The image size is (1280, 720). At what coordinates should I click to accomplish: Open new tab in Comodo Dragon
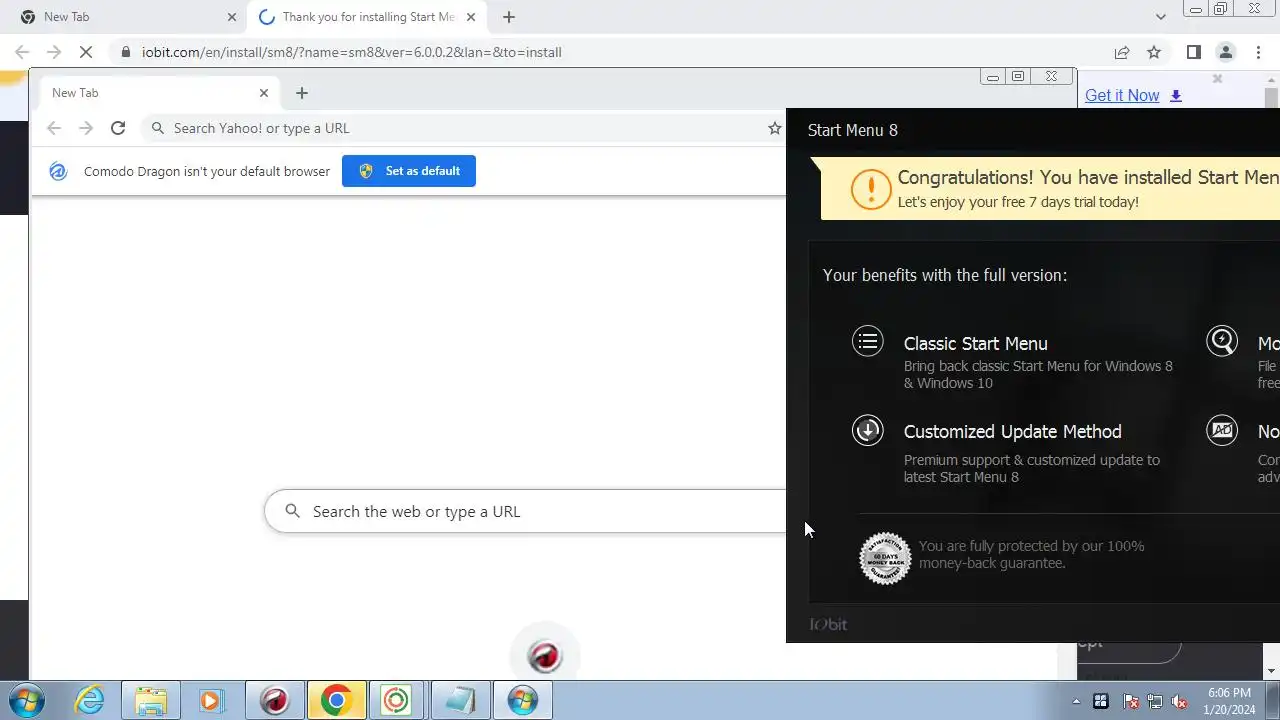click(302, 93)
